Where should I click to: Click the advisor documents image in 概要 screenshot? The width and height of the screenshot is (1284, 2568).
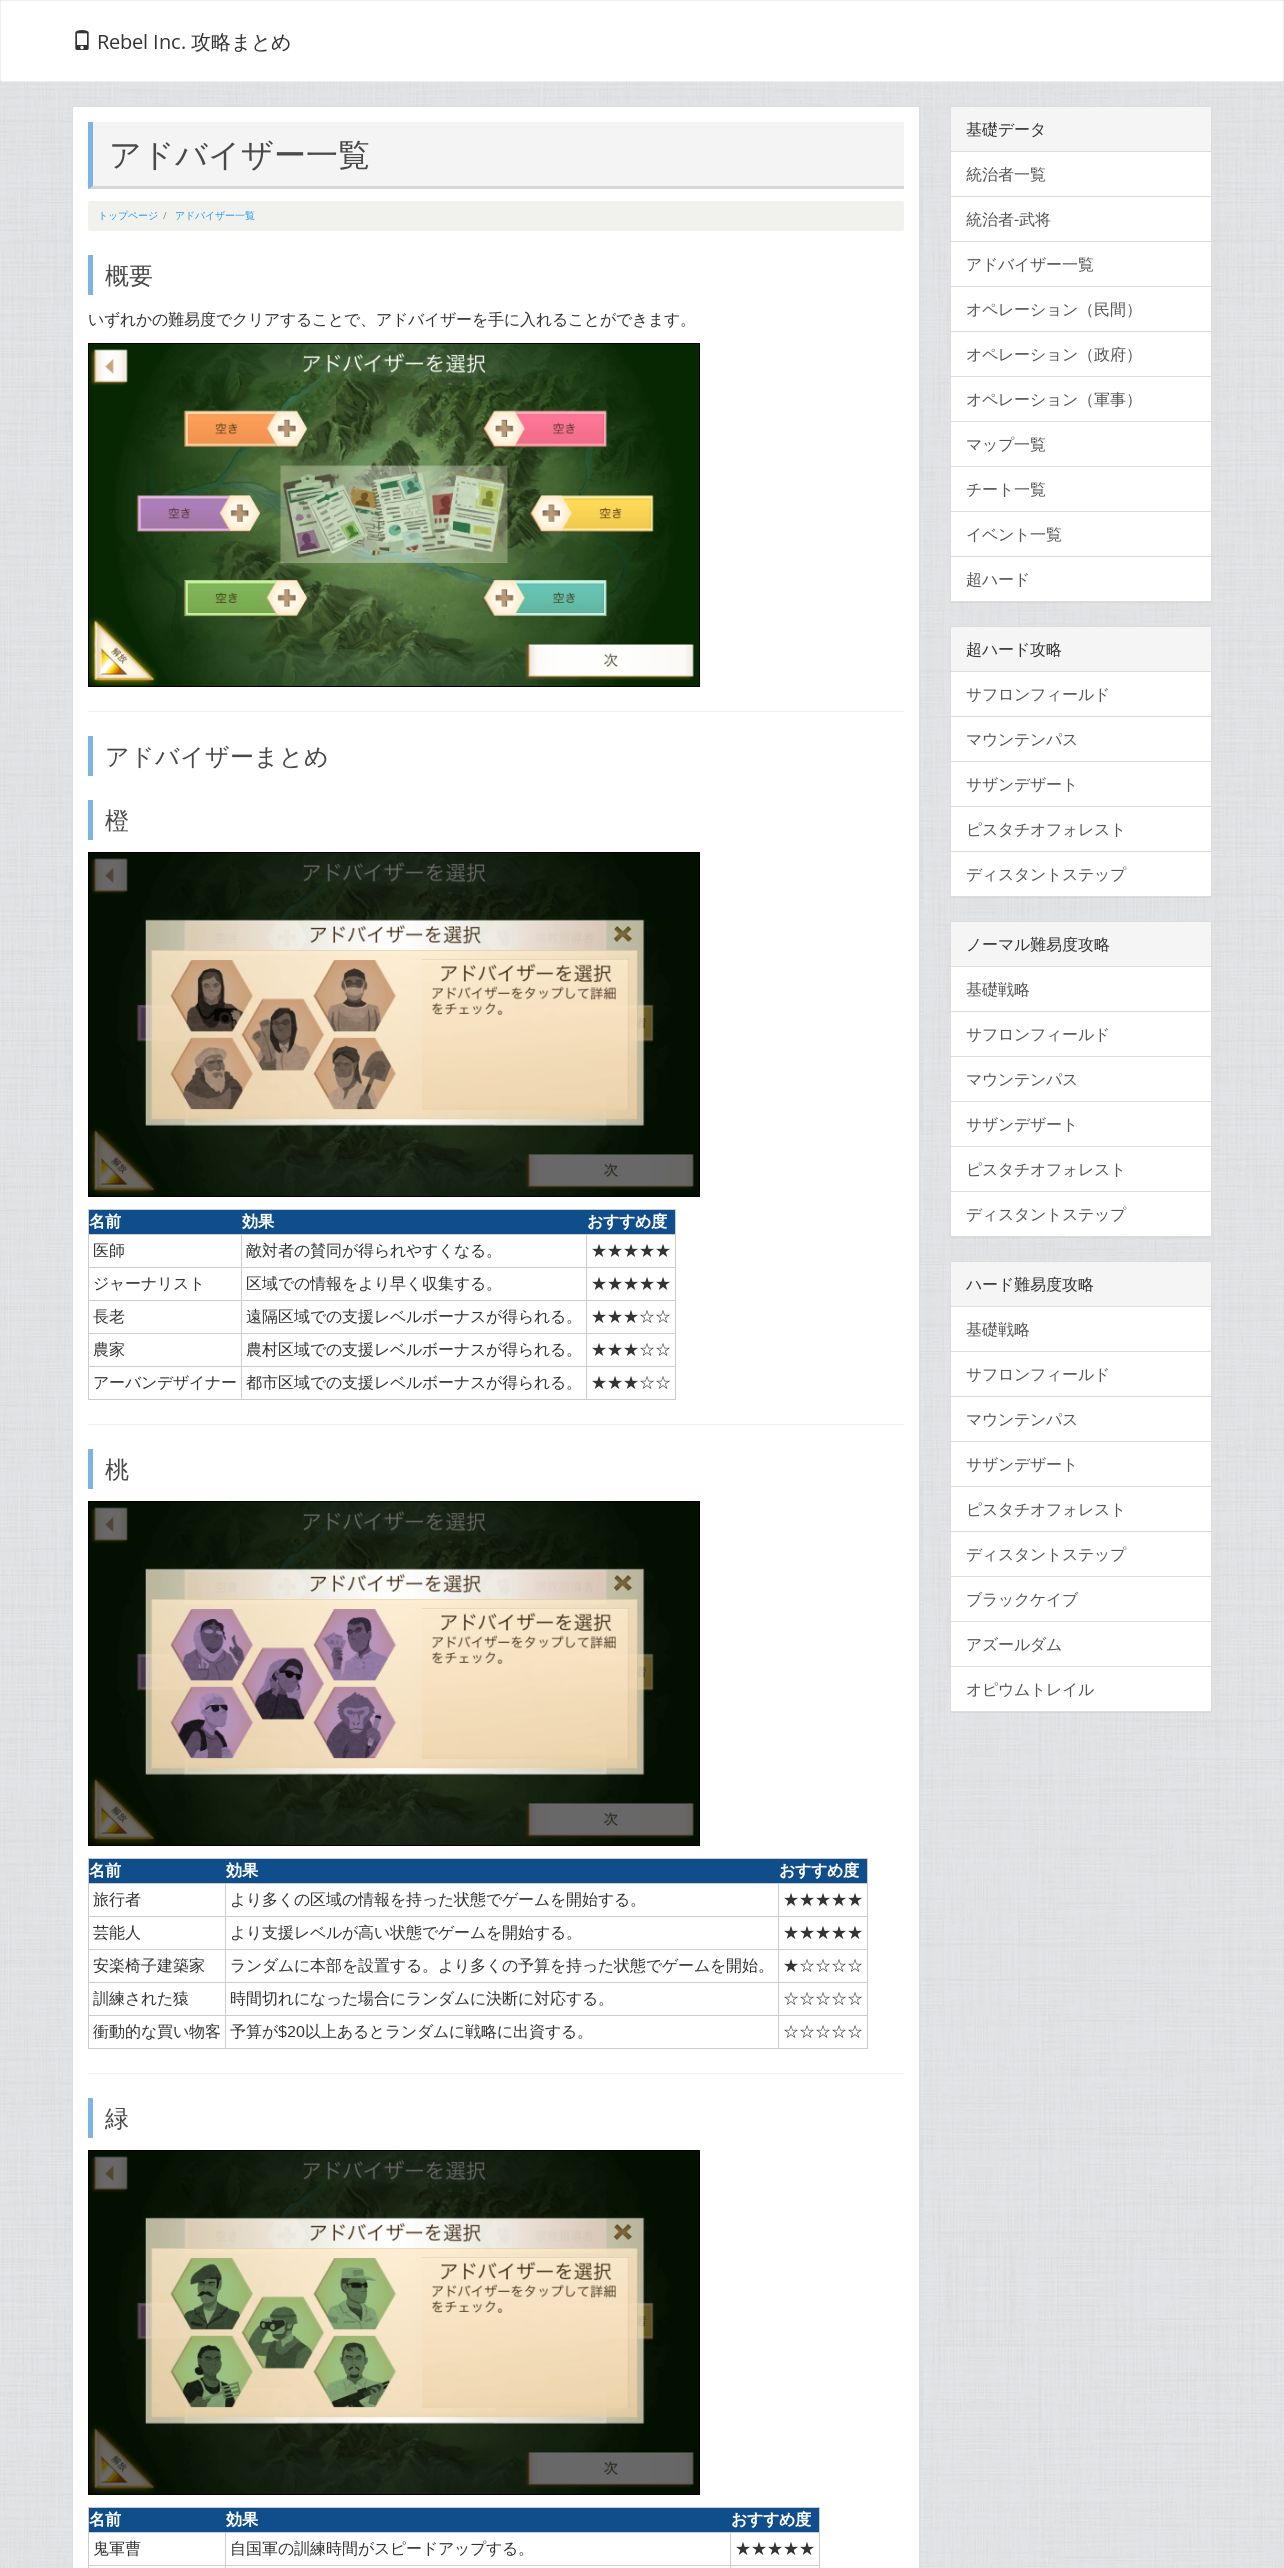[394, 513]
